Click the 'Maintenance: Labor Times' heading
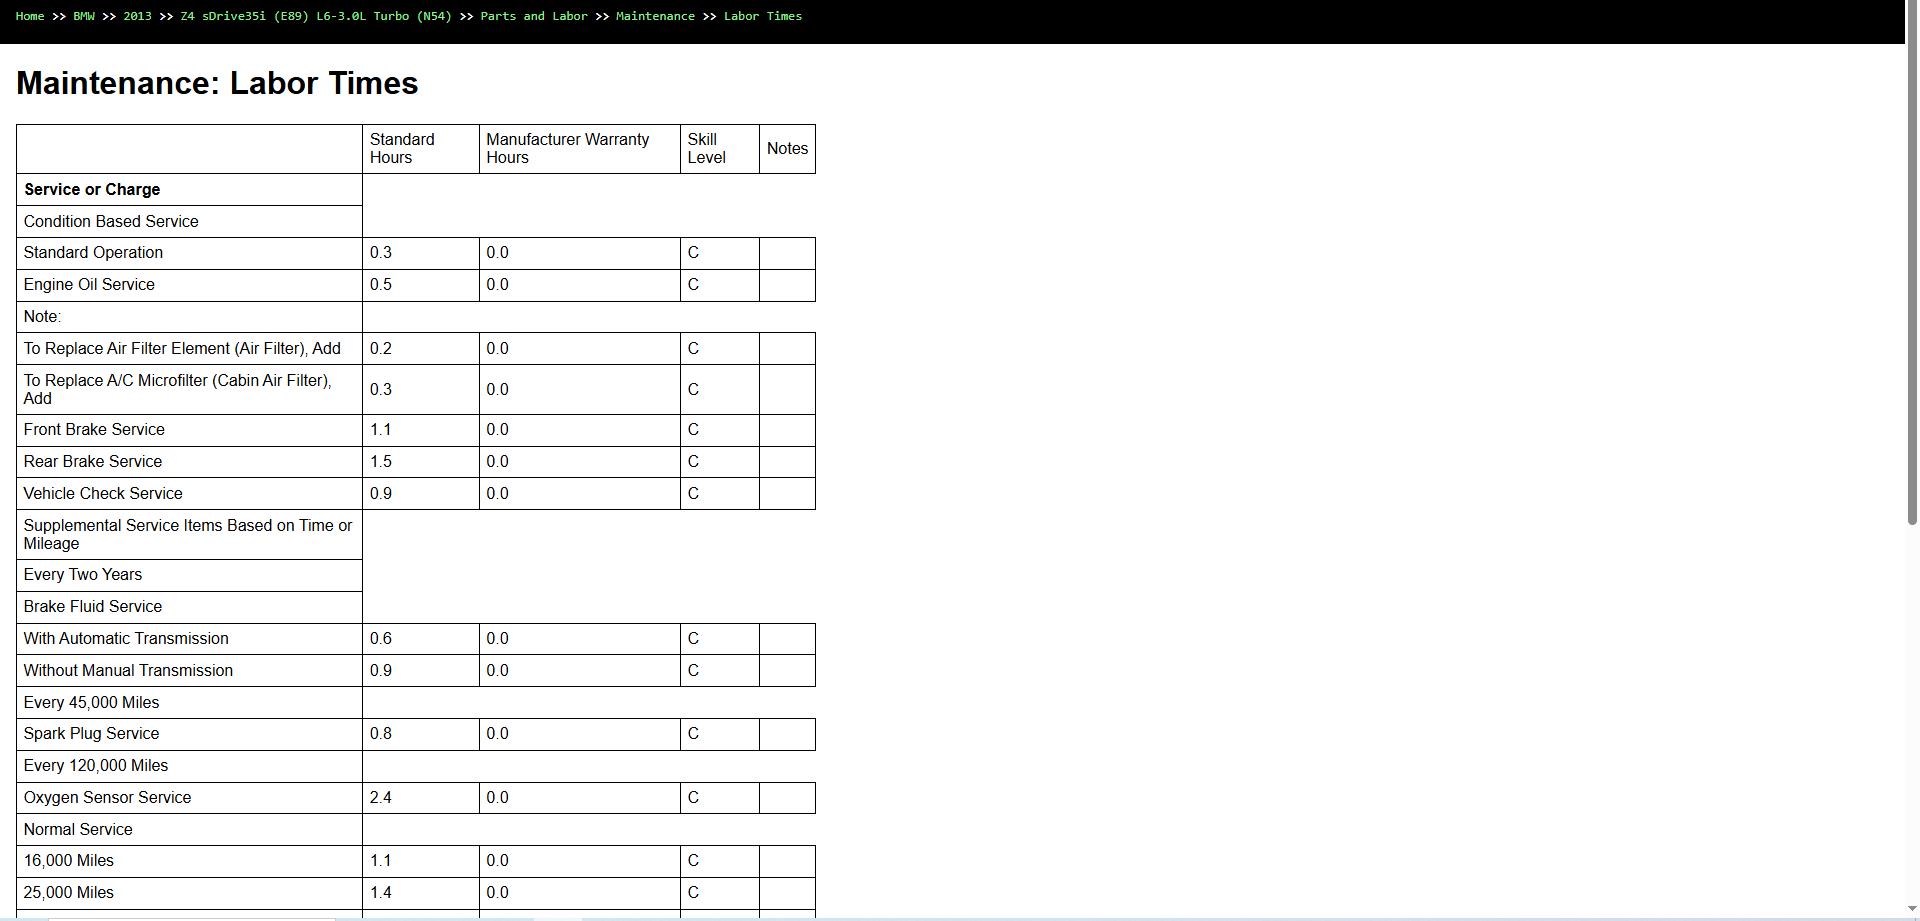This screenshot has height=921, width=1920. [x=217, y=83]
